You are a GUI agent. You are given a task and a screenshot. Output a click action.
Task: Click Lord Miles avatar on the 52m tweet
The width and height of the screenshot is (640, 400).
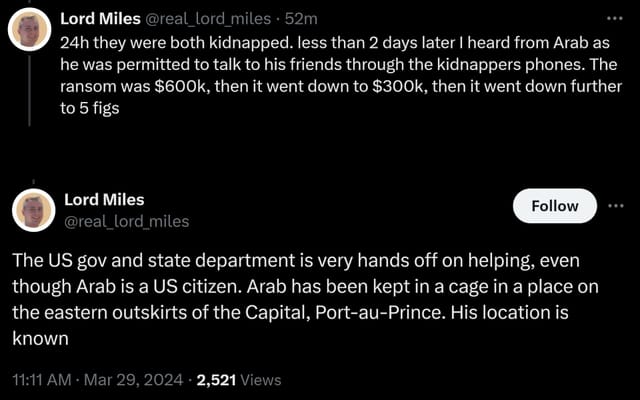pos(30,30)
